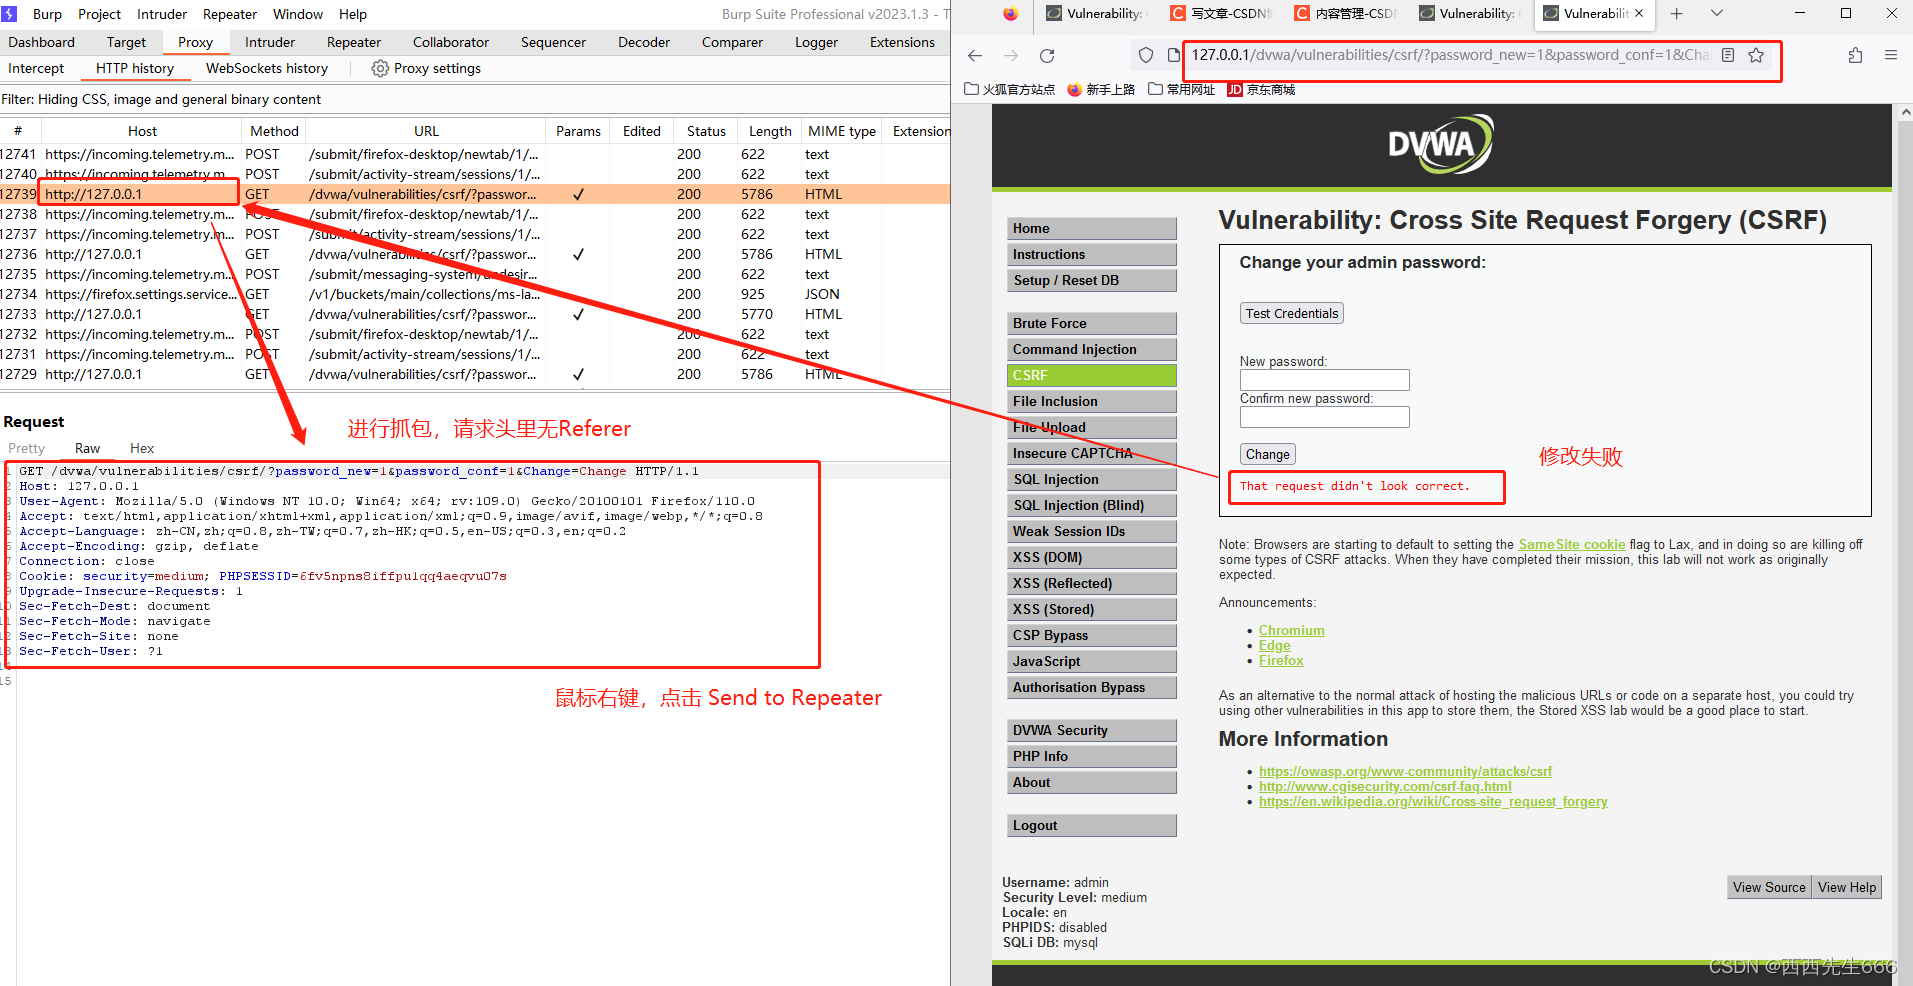1913x986 pixels.
Task: Click the View Source button
Action: (x=1768, y=887)
